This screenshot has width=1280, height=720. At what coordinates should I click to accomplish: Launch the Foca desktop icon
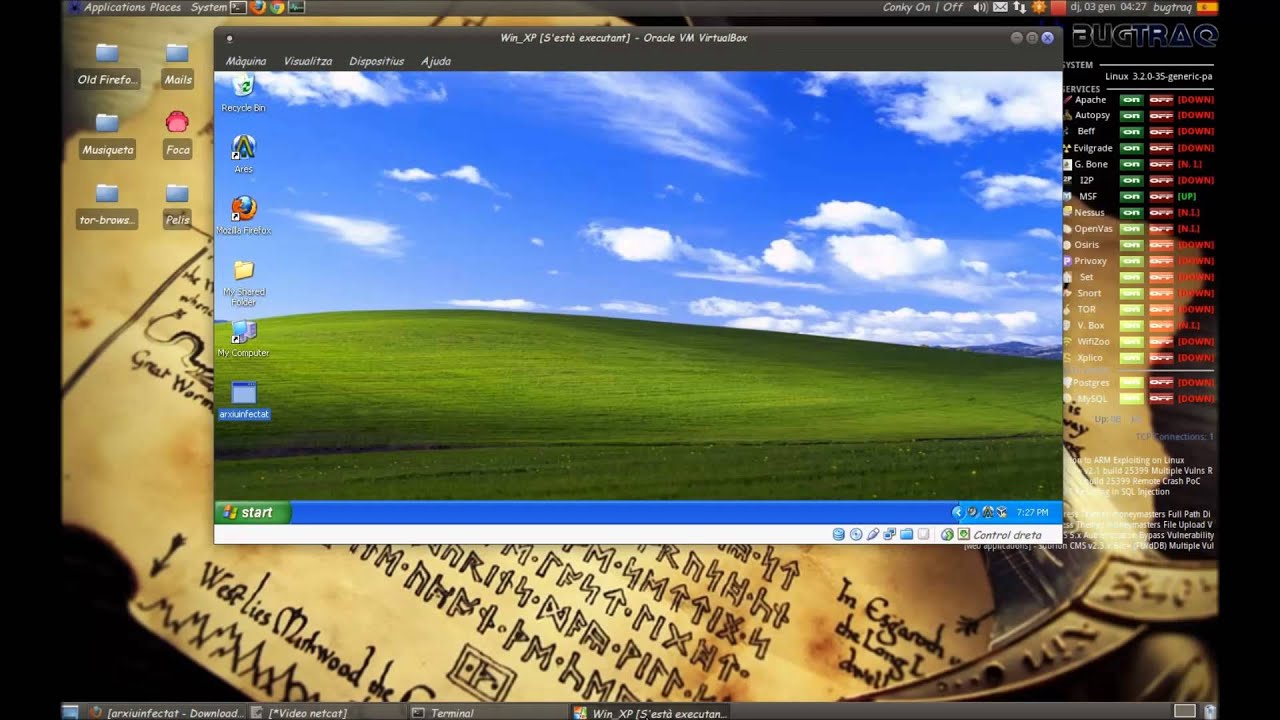[177, 134]
